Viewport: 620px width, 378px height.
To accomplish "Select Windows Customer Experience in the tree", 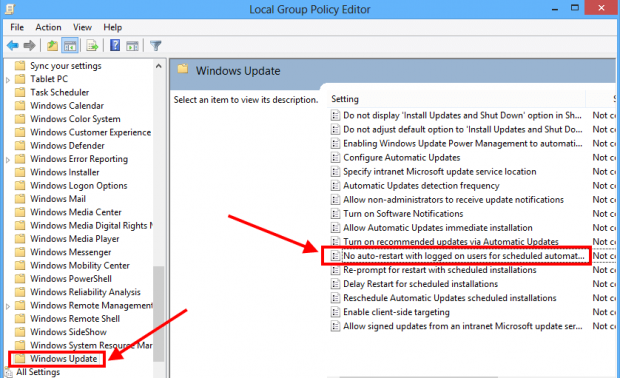I will [x=91, y=132].
